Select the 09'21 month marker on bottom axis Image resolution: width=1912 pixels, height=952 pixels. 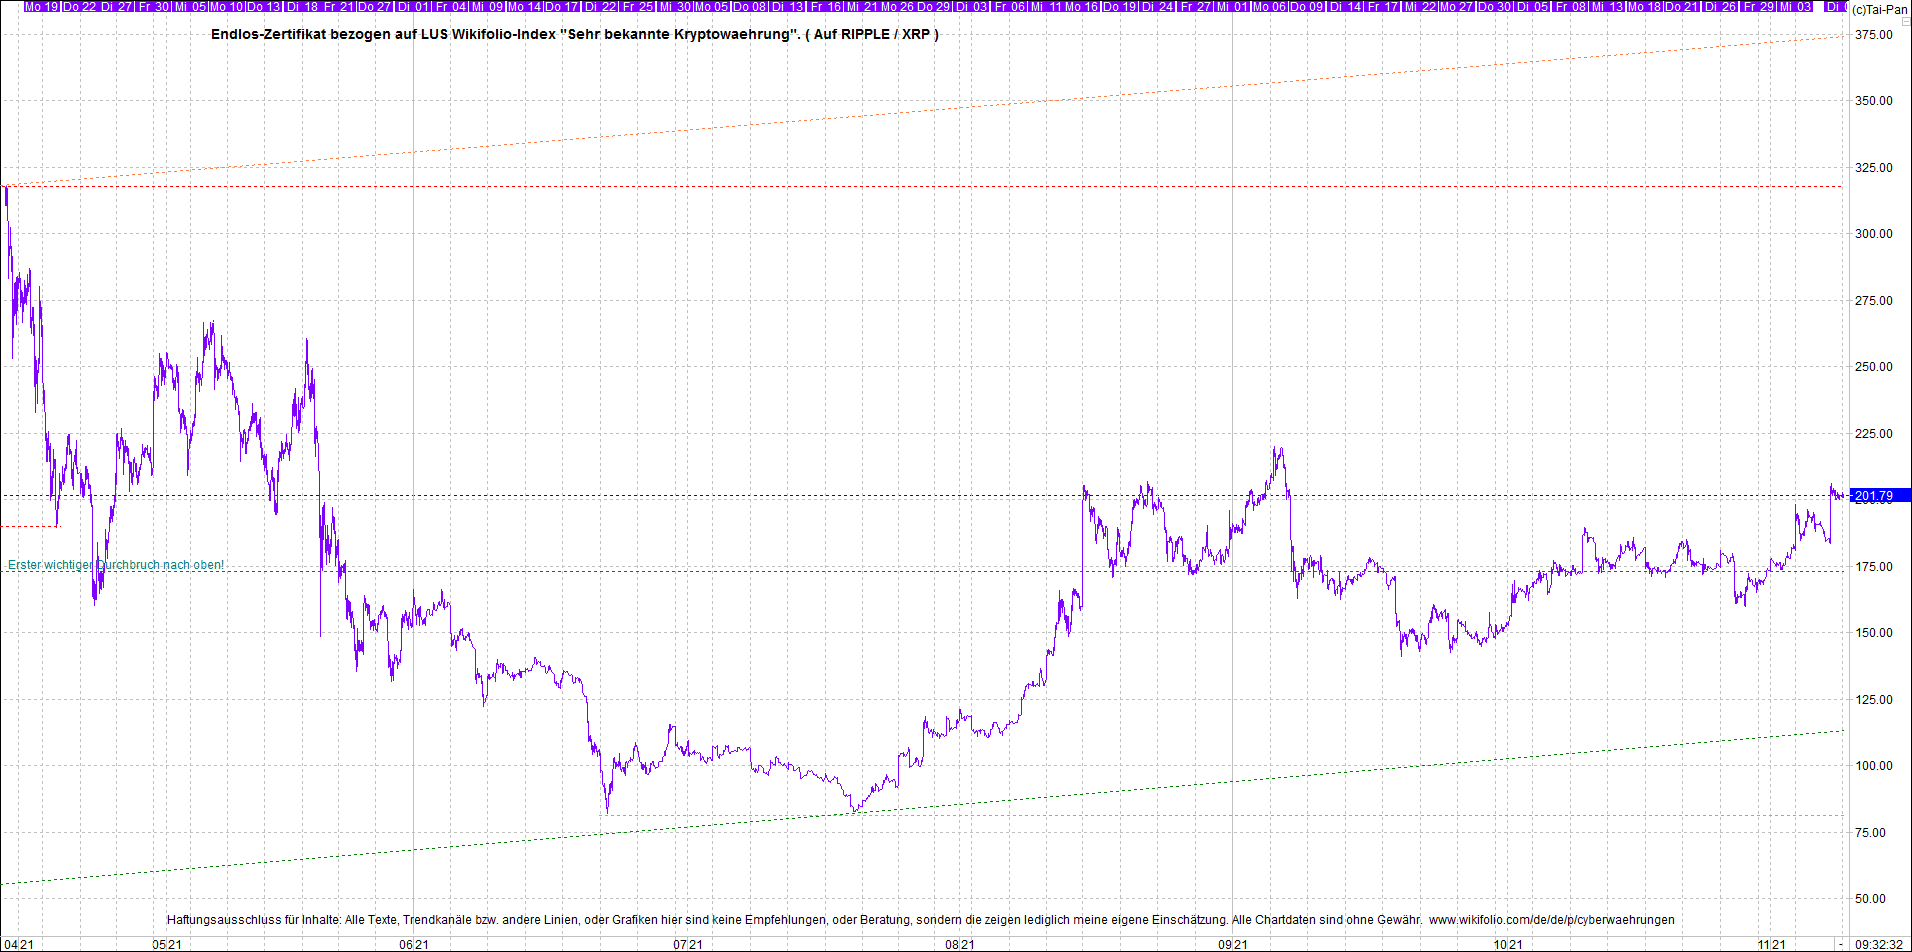[x=1232, y=944]
